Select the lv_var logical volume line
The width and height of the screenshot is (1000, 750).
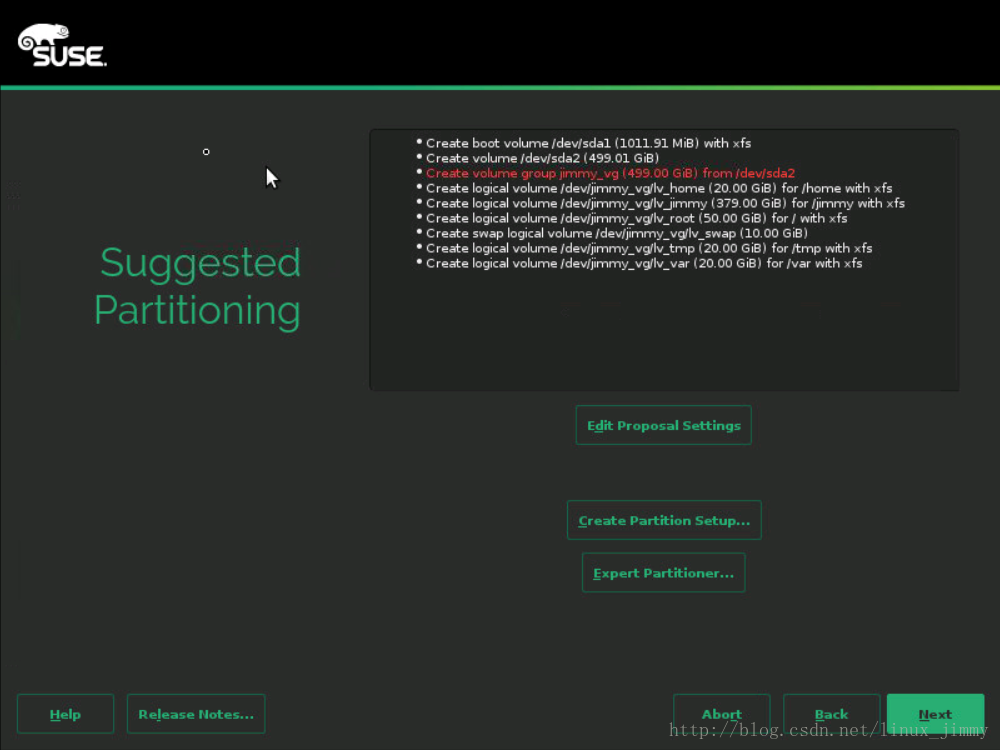click(644, 263)
